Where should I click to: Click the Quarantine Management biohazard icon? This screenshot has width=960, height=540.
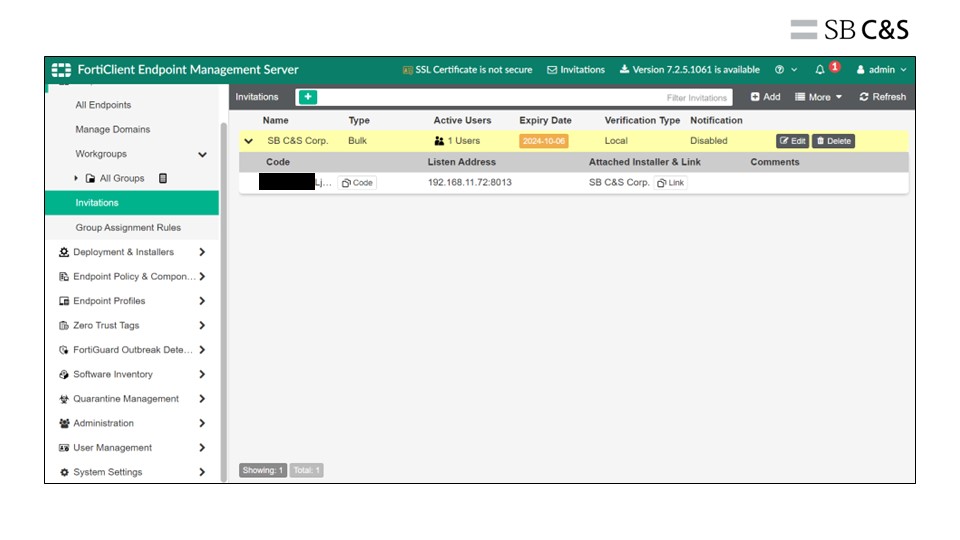(x=64, y=399)
